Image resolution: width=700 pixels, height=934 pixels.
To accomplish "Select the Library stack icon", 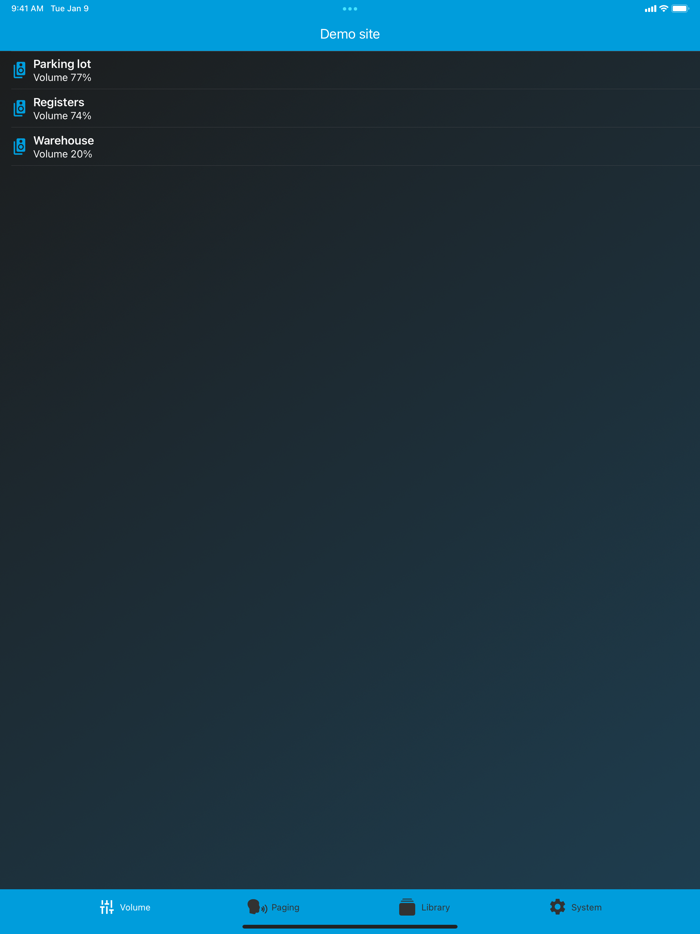I will [x=407, y=907].
